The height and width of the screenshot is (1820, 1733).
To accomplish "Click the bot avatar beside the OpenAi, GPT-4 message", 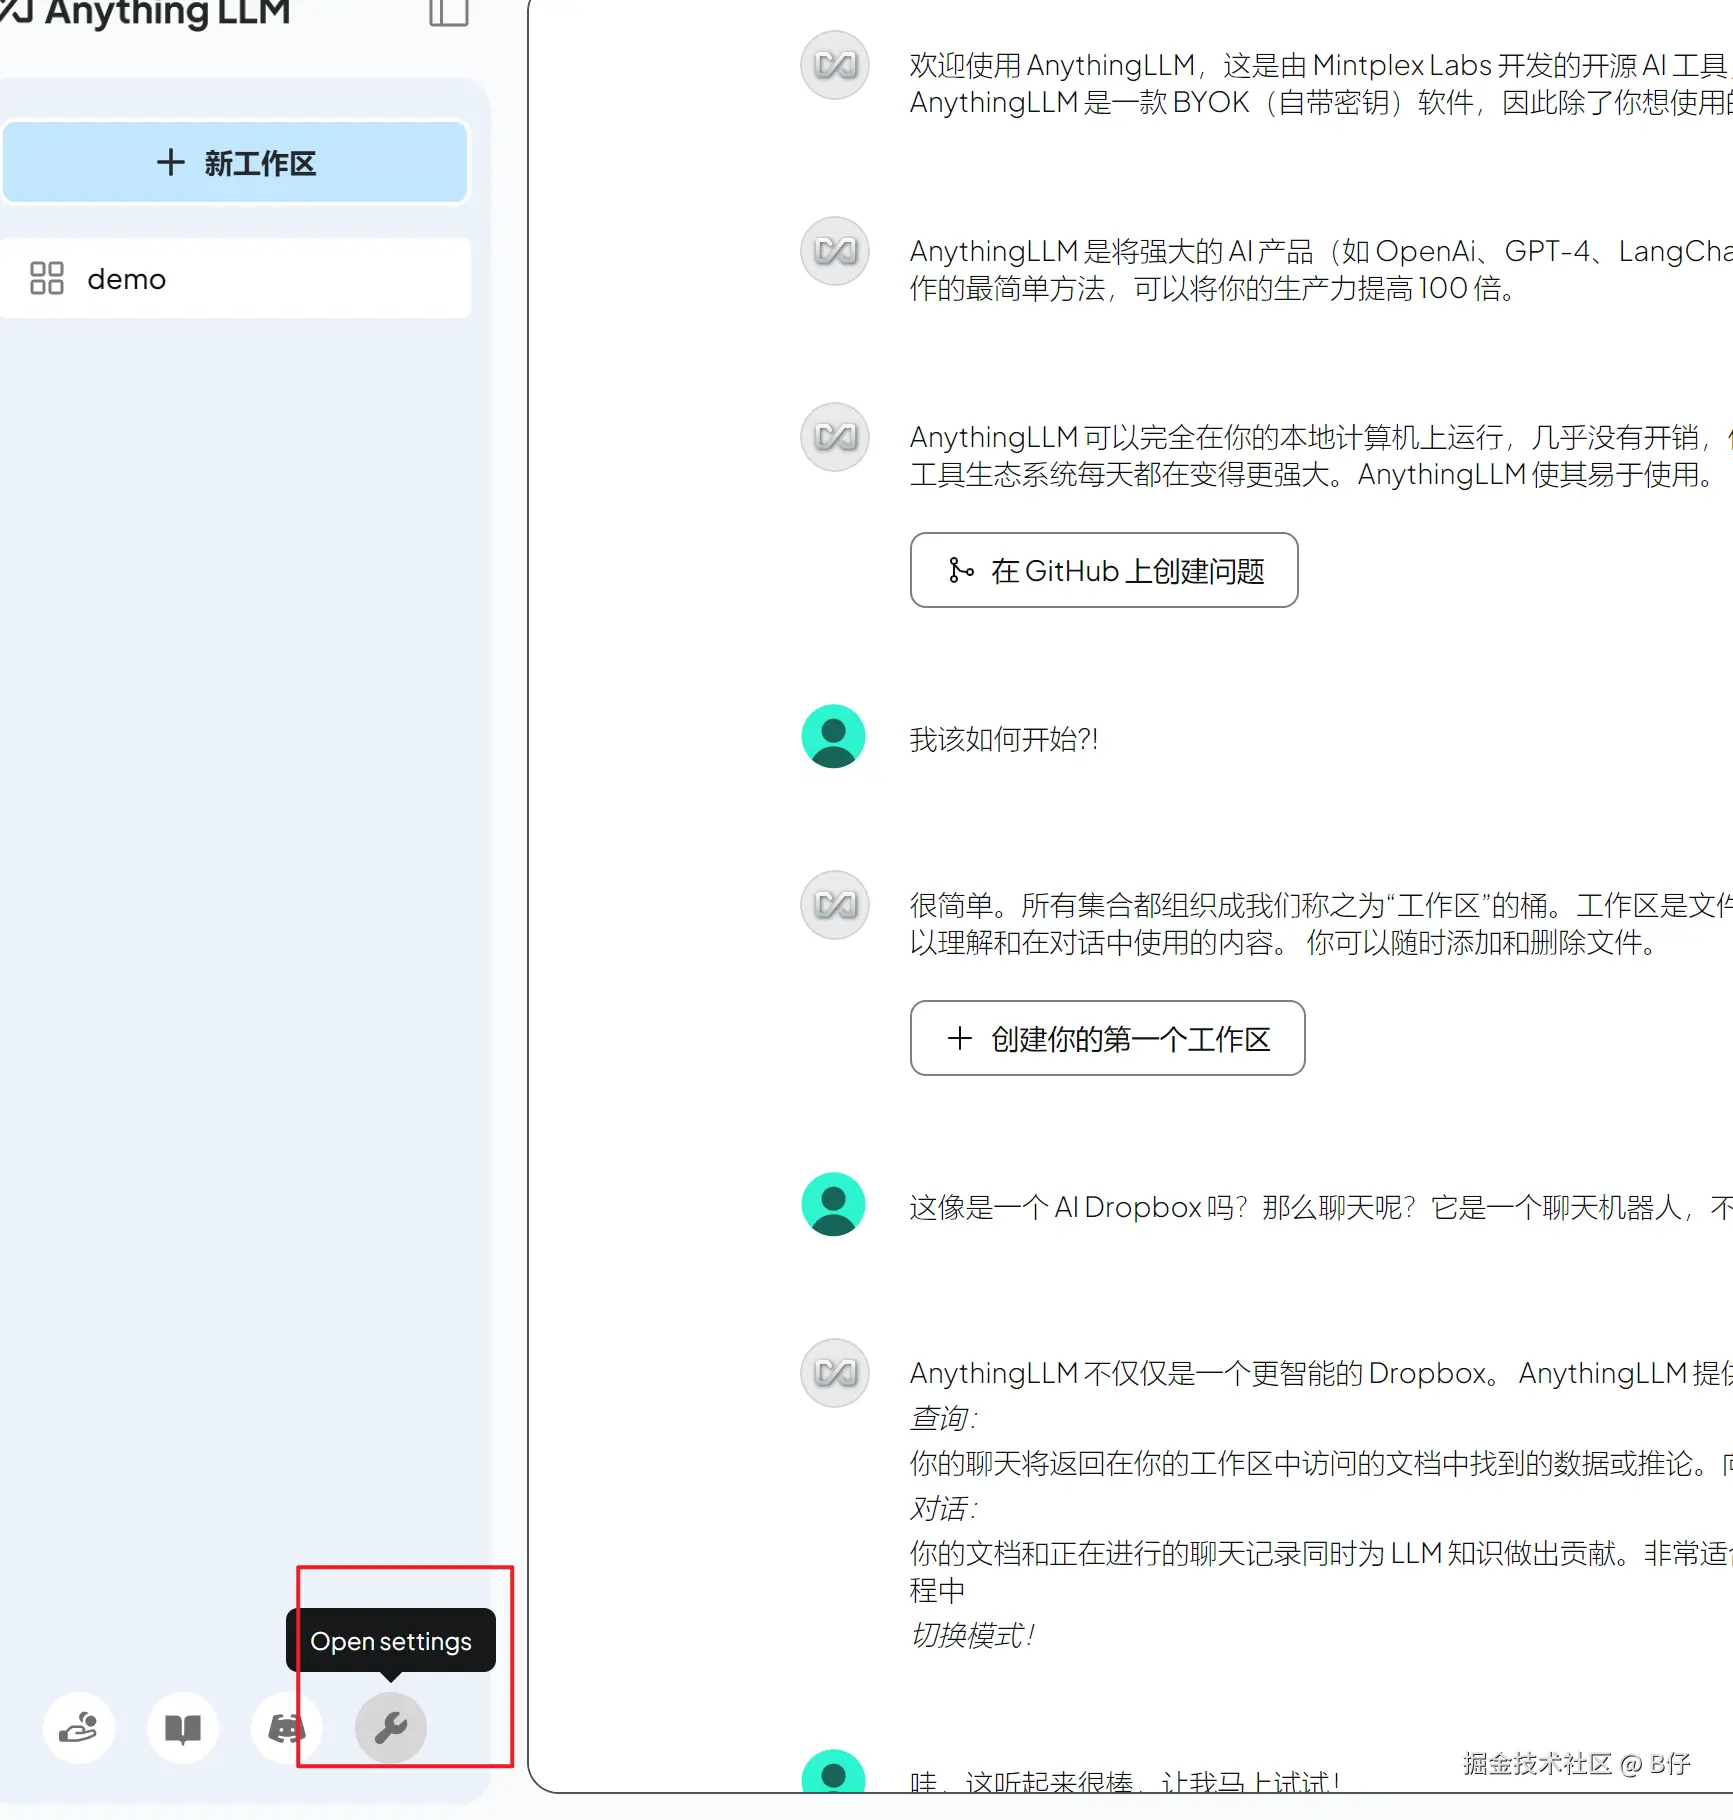I will point(835,251).
